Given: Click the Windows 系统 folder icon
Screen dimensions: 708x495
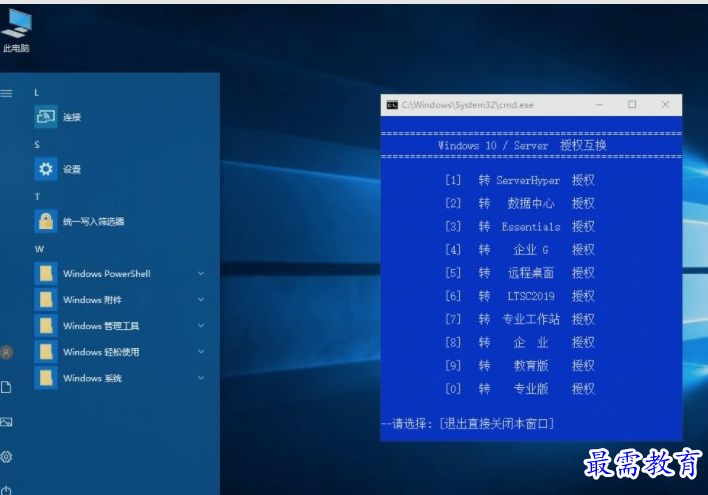Looking at the screenshot, I should [x=46, y=378].
